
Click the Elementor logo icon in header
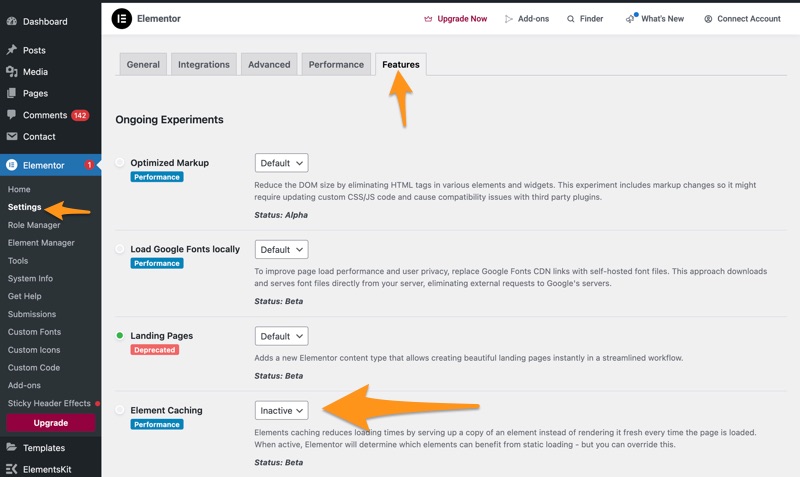click(121, 19)
